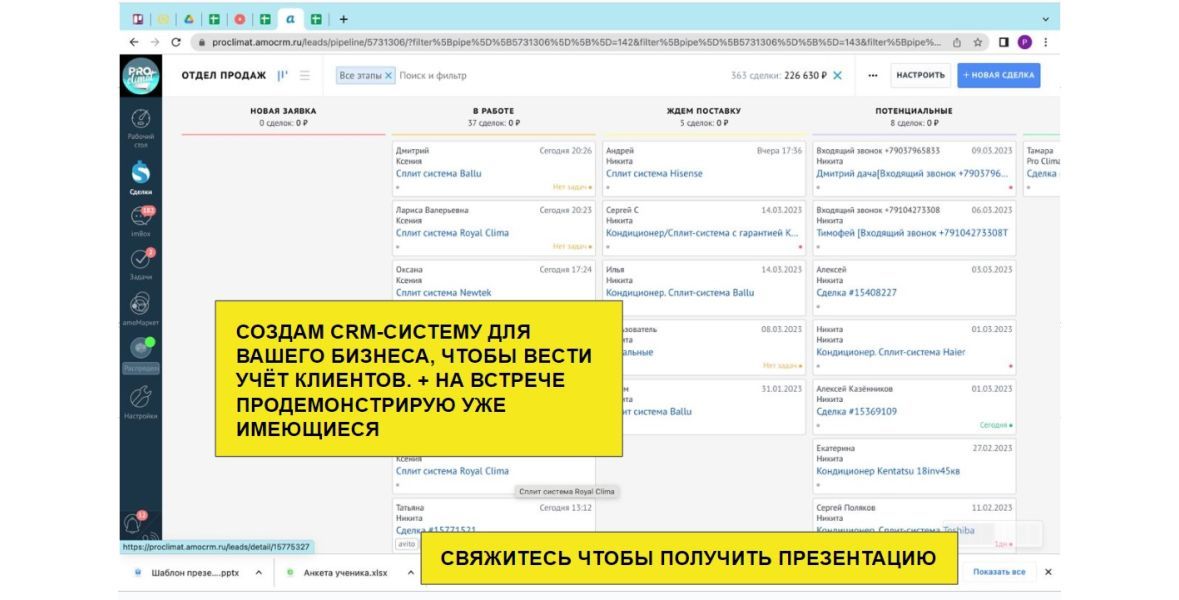Close the downloads bar

(x=1048, y=572)
